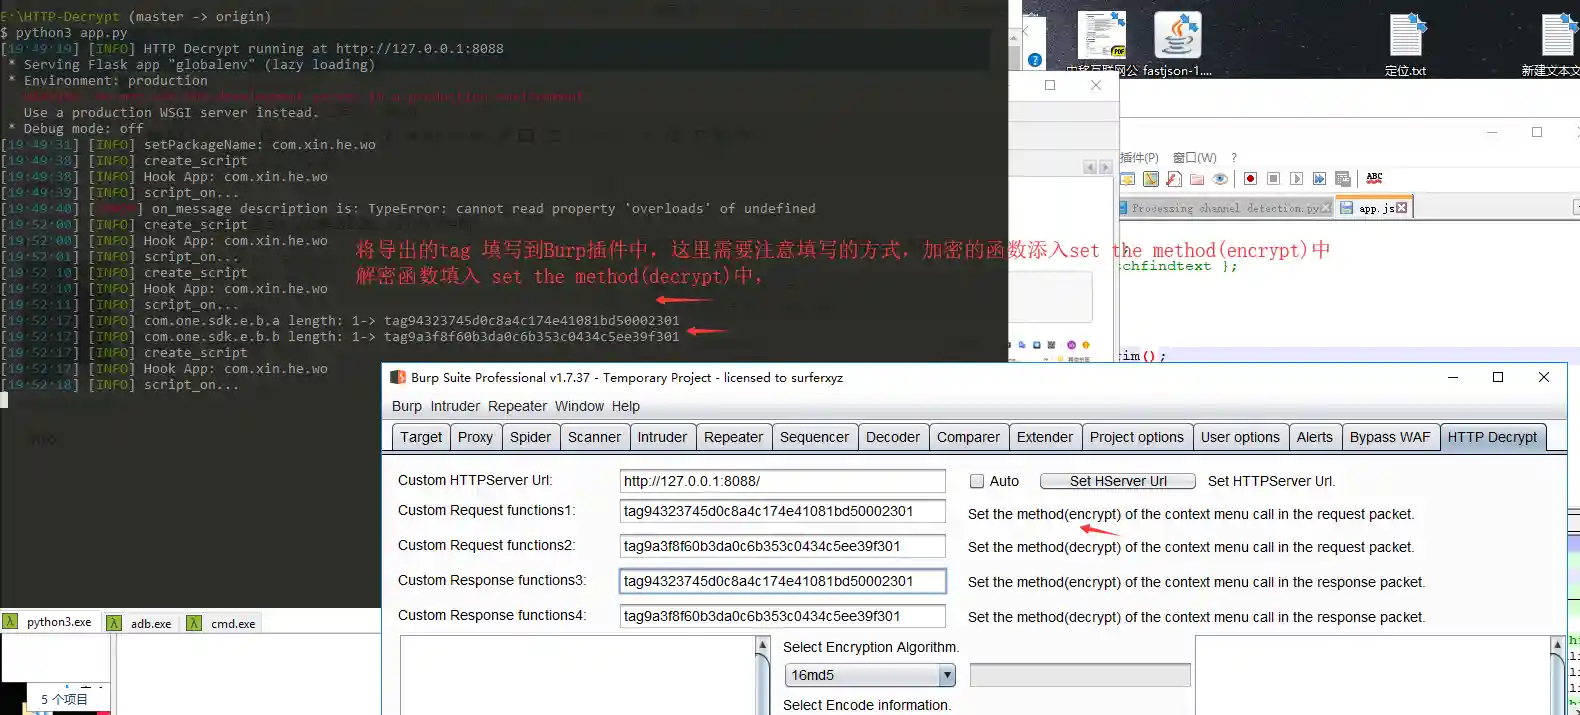The height and width of the screenshot is (715, 1580).
Task: Click the tab scroll right arrow in middle window
Action: 1105,167
